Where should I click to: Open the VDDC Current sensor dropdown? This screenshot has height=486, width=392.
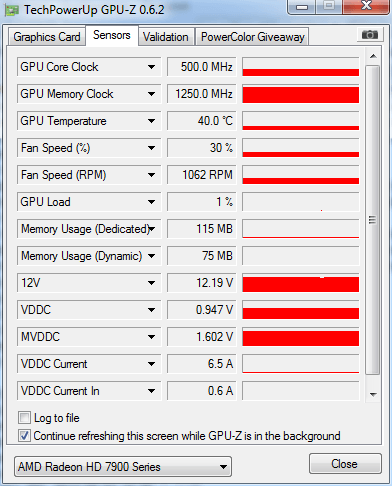(x=151, y=364)
